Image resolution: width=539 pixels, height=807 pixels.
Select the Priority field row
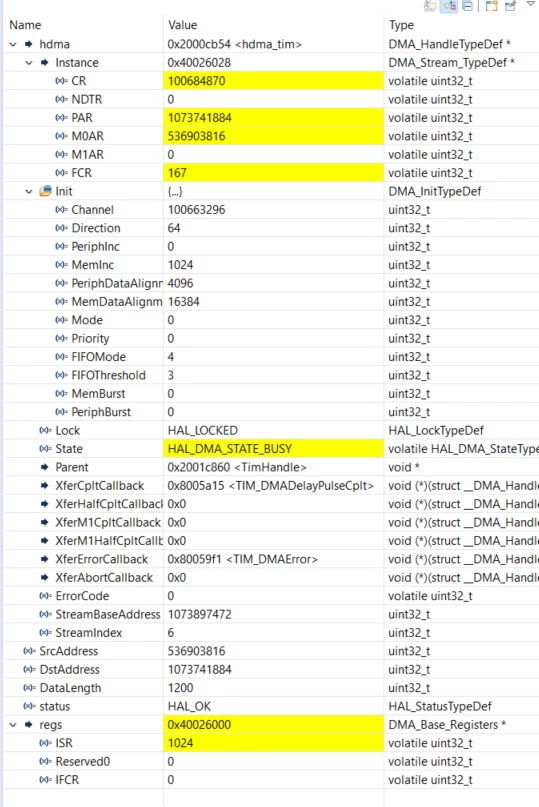click(271, 339)
